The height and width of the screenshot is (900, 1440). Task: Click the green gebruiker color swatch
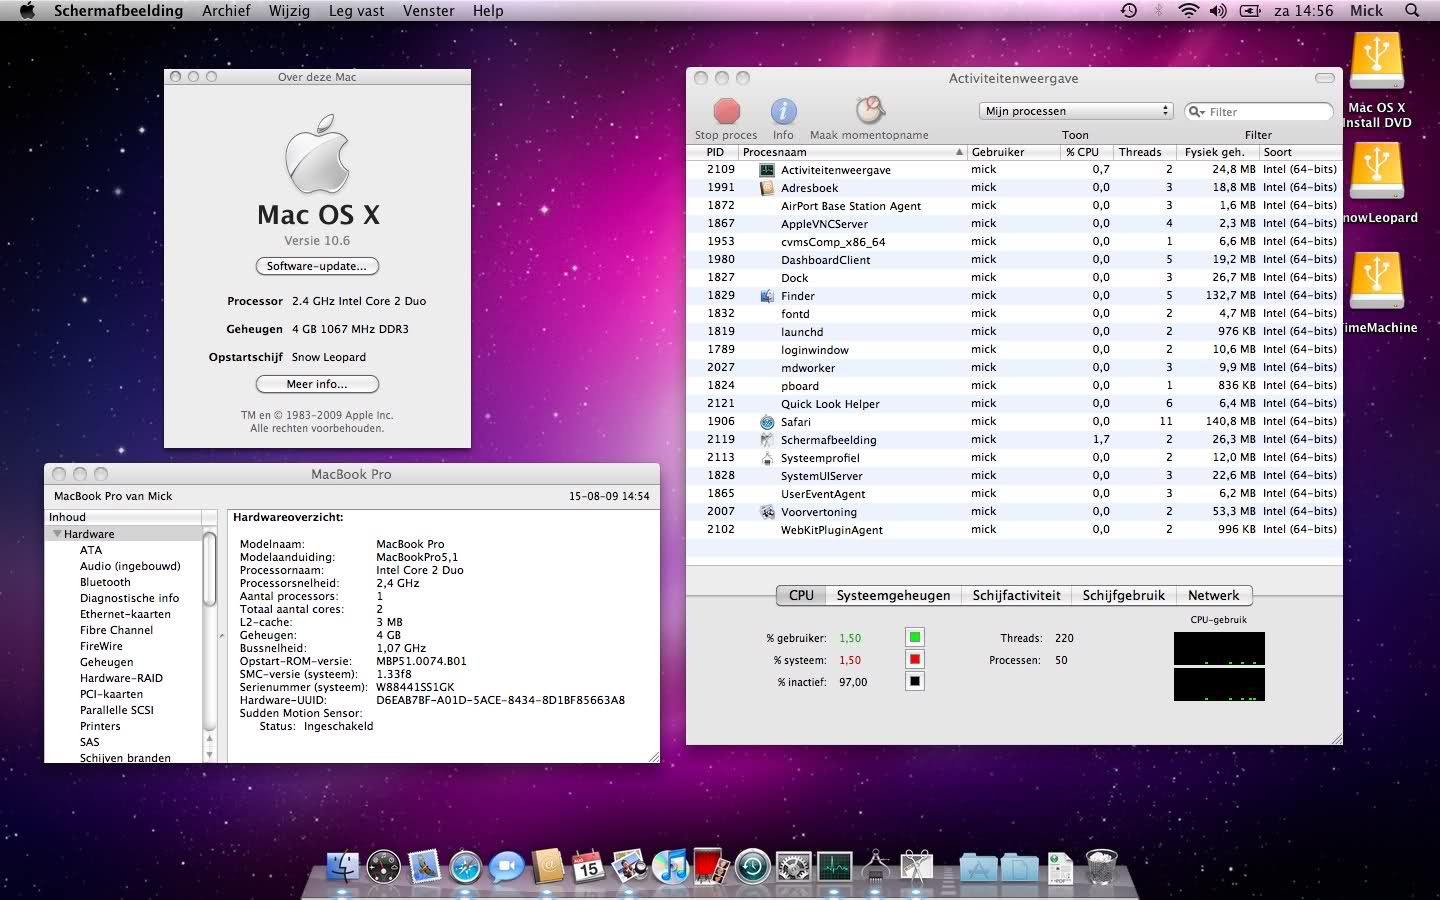[914, 637]
